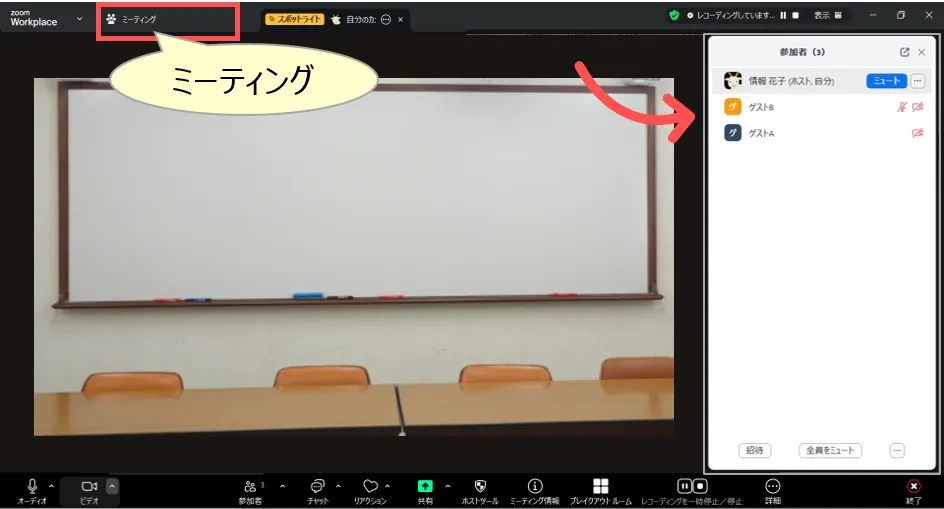
Task: Toggle the Audio (オーディオ) microphone
Action: [32, 486]
